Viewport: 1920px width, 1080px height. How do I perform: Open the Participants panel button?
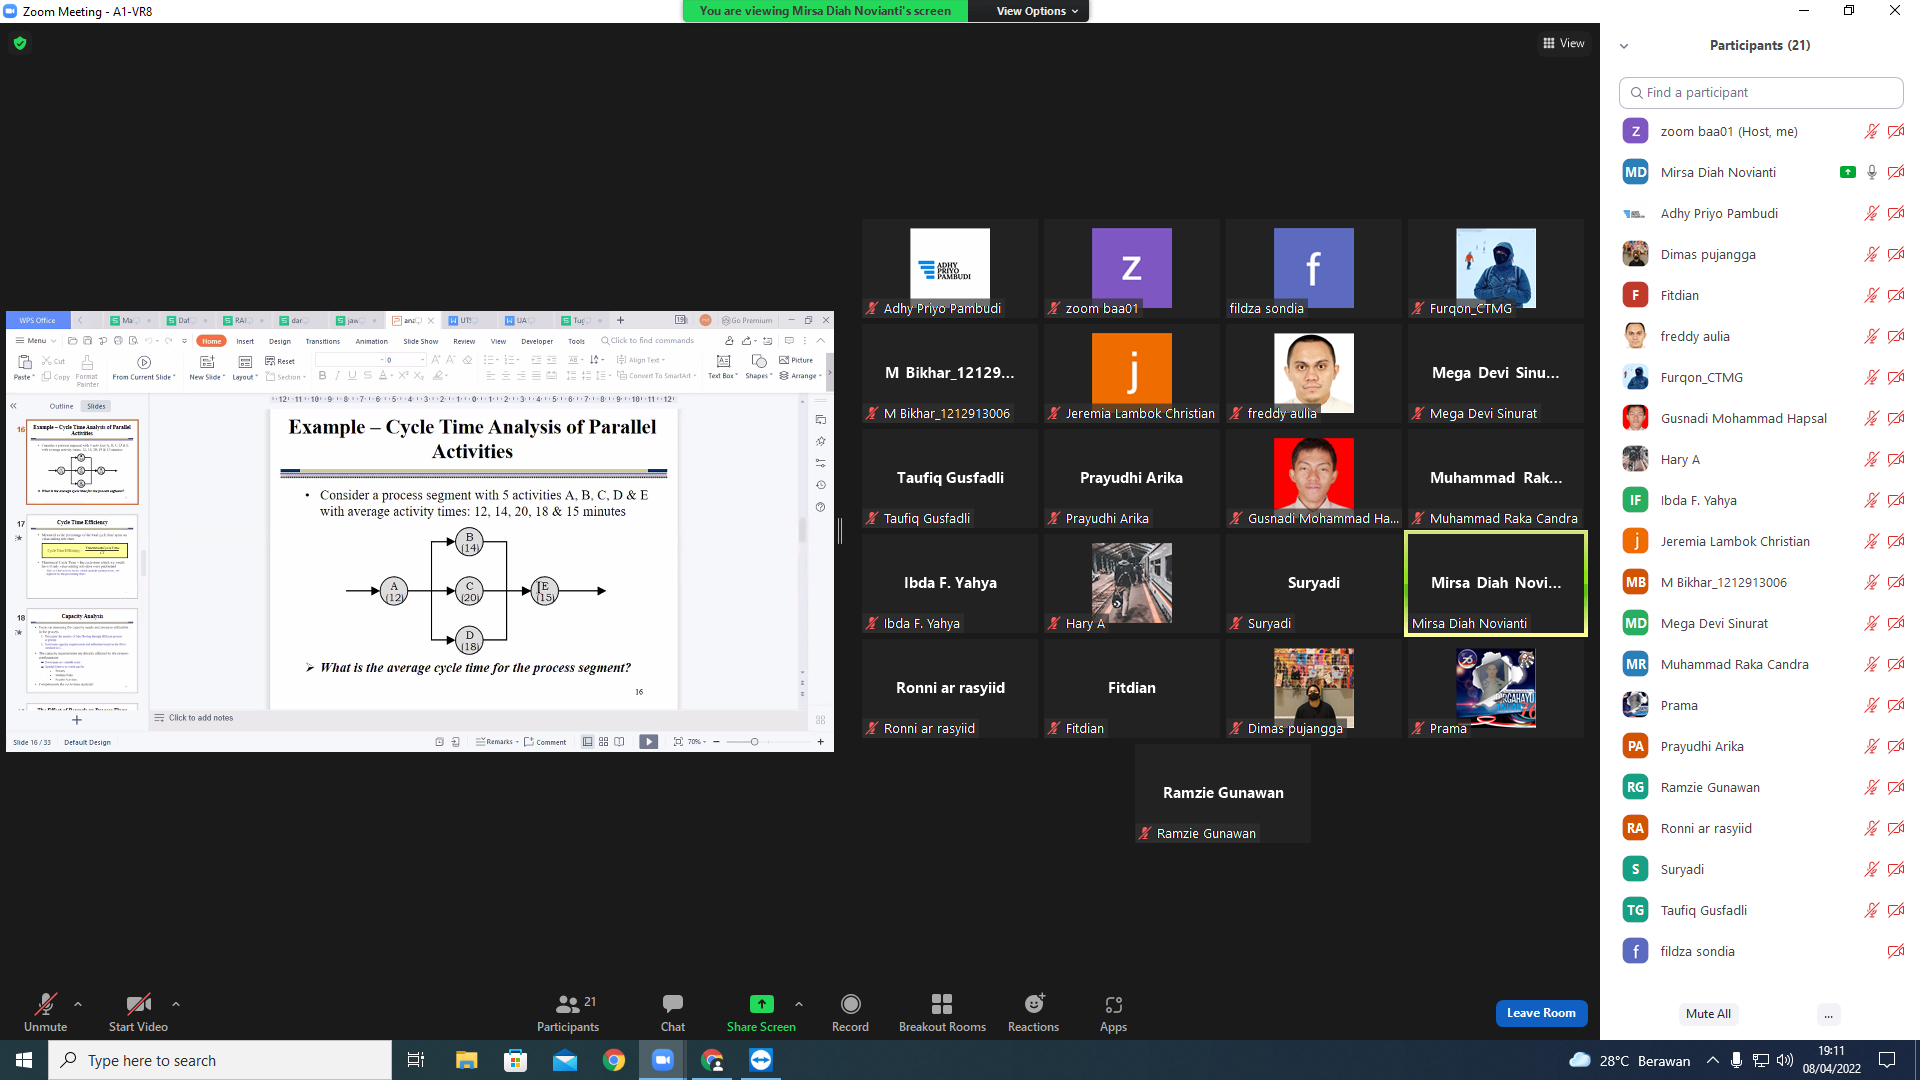tap(568, 1012)
